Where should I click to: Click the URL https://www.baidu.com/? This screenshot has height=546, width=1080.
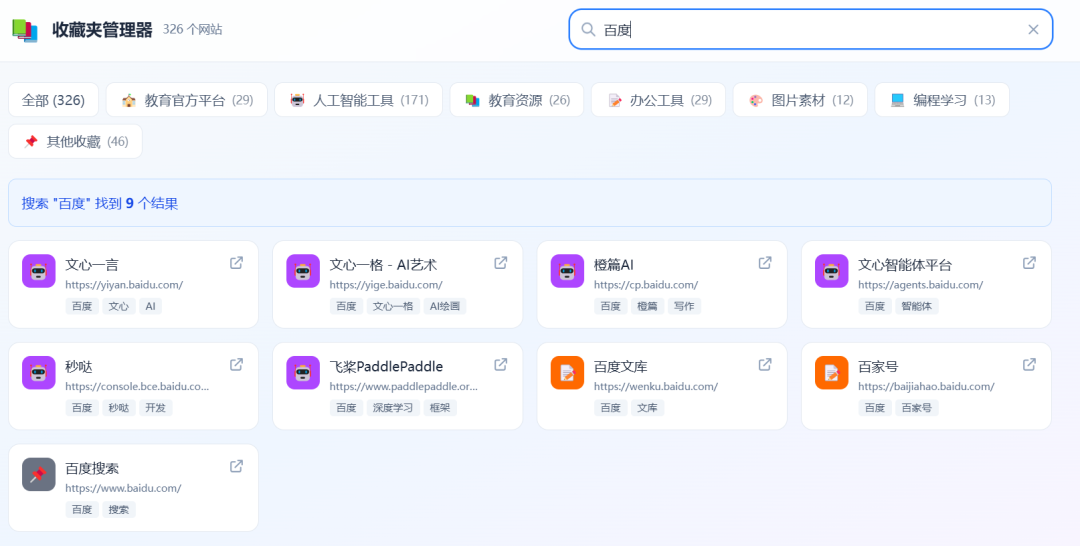pos(123,488)
